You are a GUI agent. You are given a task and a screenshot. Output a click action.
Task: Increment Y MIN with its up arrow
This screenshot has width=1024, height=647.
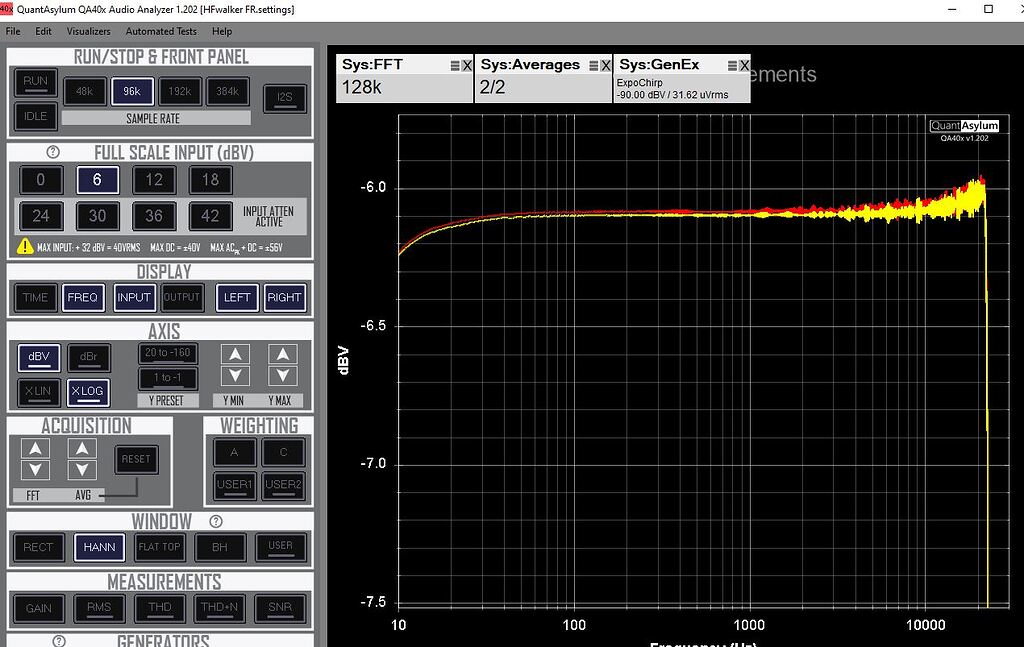234,353
